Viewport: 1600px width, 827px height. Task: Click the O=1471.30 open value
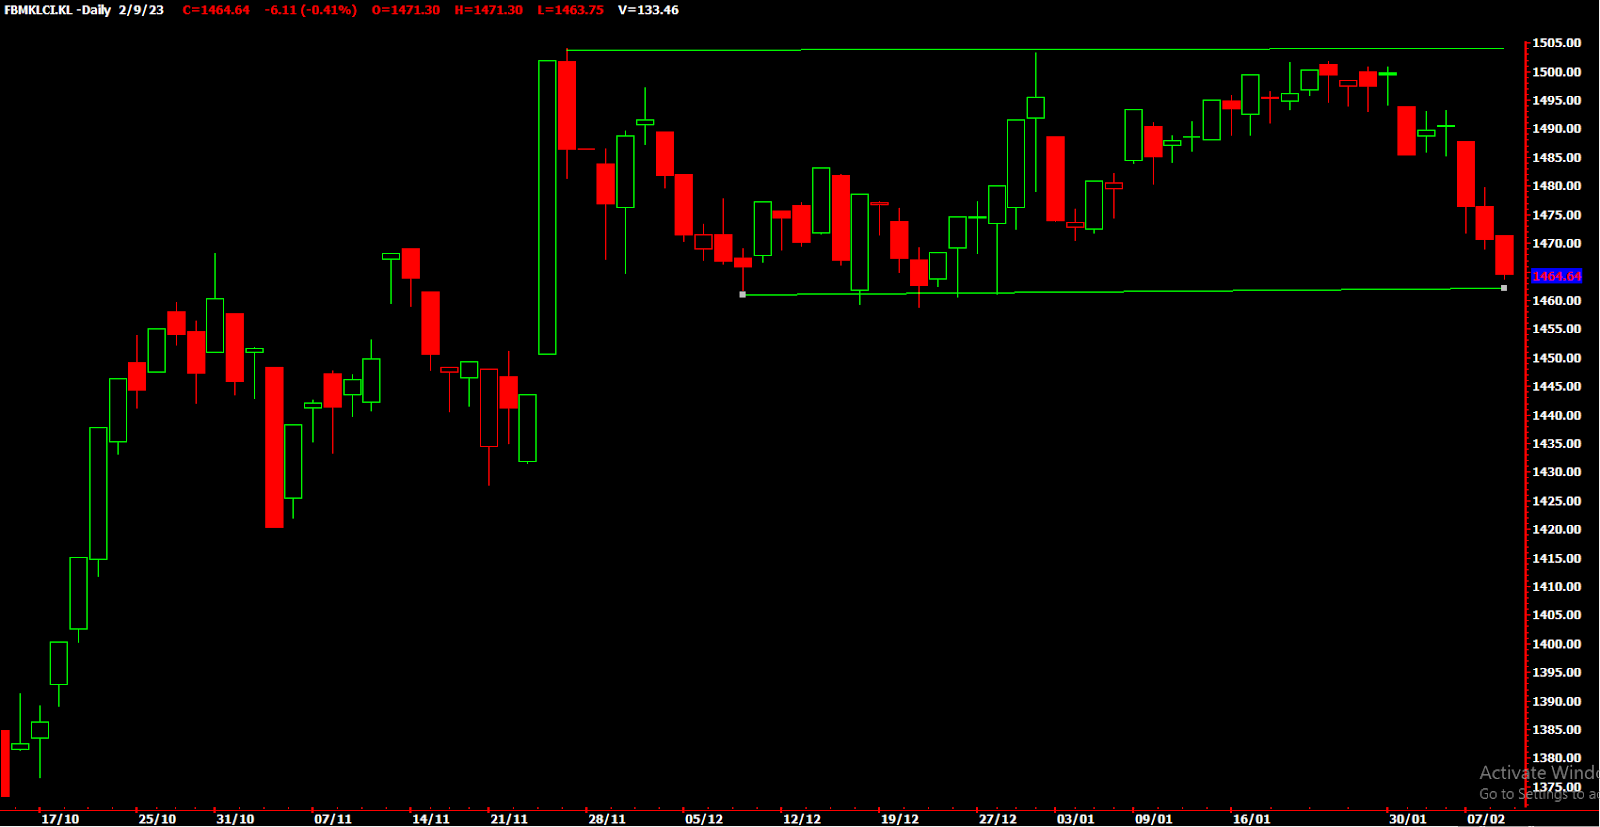(x=406, y=10)
